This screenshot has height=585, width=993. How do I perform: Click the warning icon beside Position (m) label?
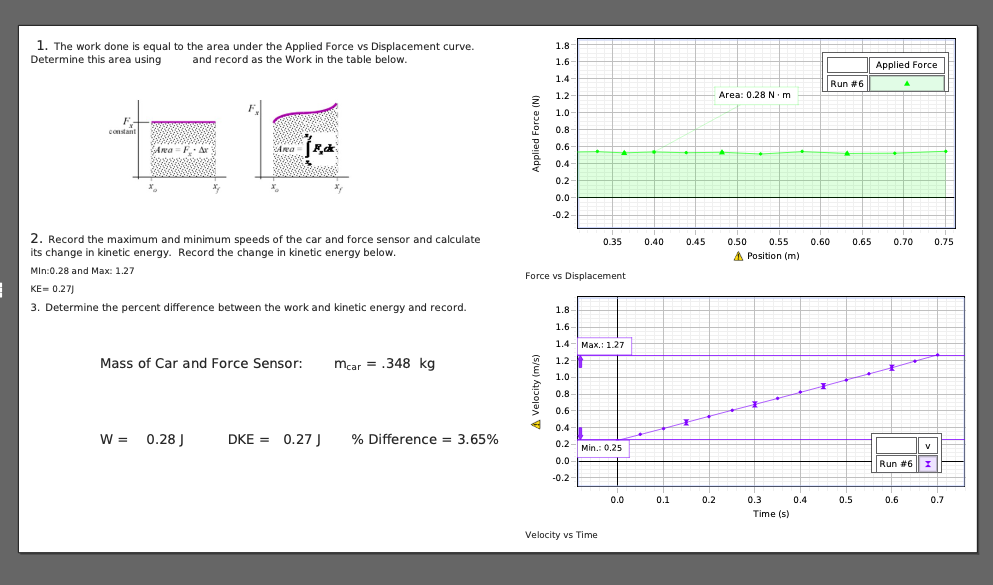[x=738, y=256]
